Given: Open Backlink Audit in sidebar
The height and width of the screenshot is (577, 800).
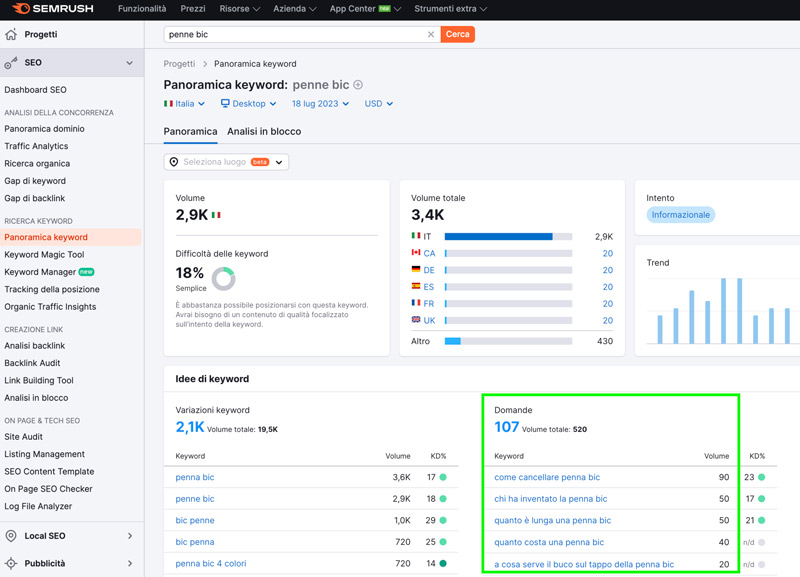Looking at the screenshot, I should coord(32,363).
